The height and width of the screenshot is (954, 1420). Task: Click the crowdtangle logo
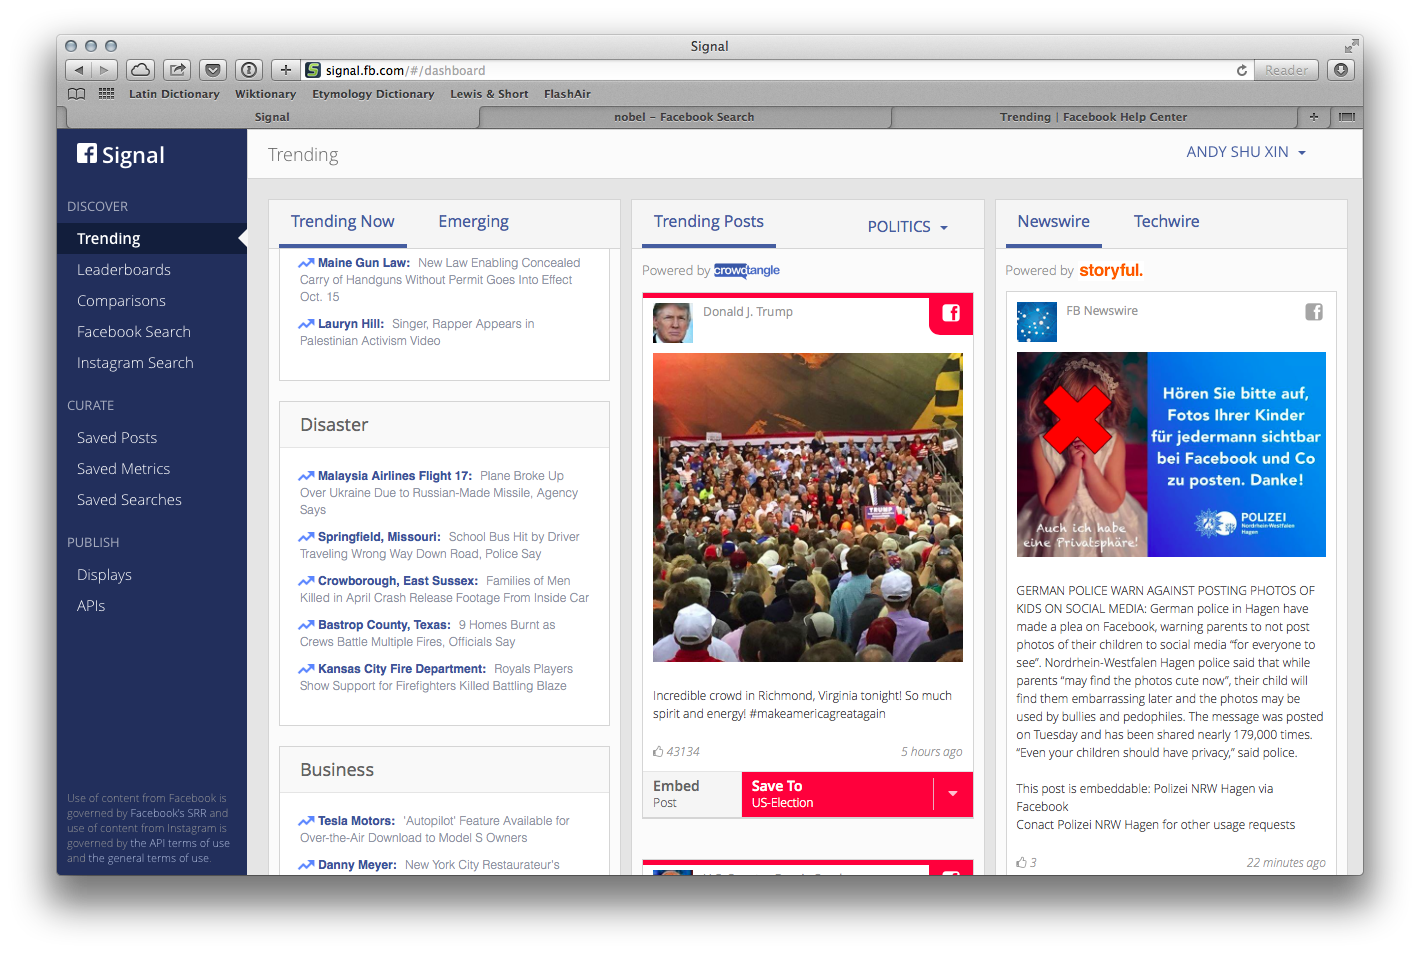pyautogui.click(x=747, y=271)
